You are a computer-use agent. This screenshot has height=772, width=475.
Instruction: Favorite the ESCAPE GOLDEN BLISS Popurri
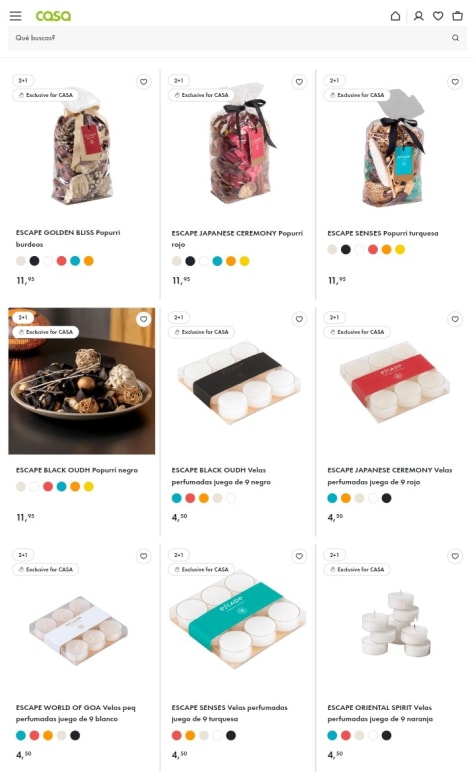click(143, 82)
